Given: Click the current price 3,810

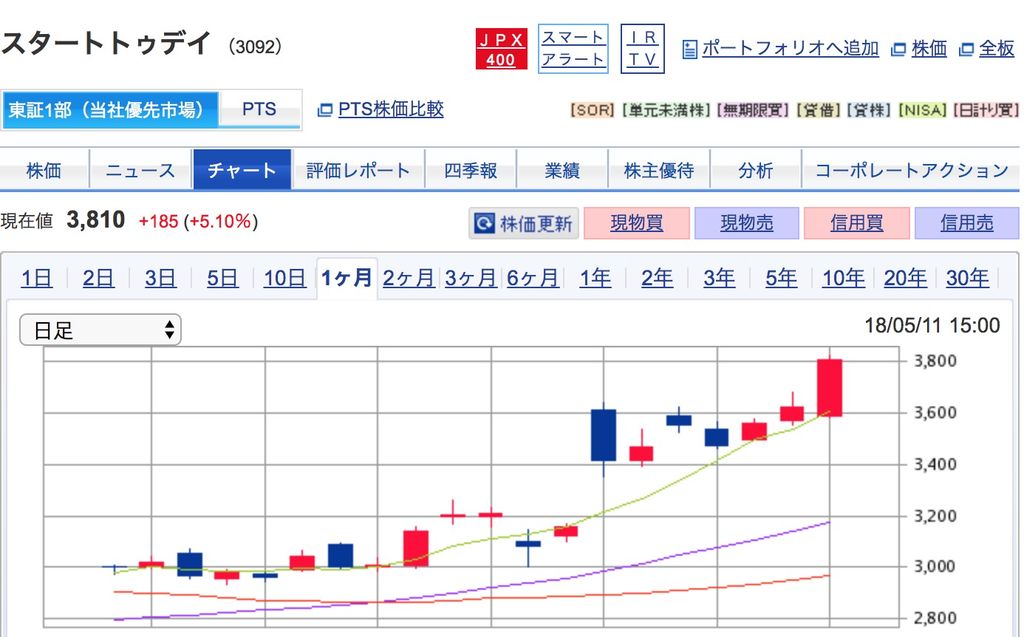Looking at the screenshot, I should (96, 220).
